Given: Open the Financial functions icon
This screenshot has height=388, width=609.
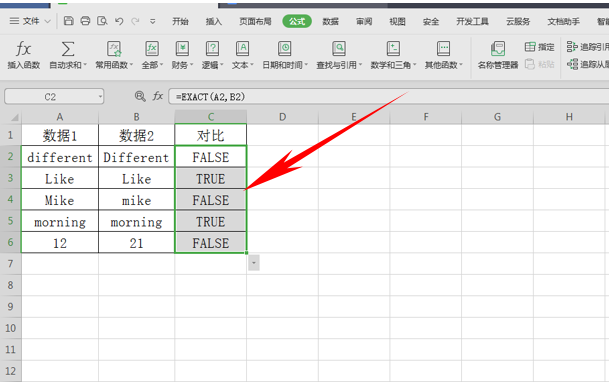Looking at the screenshot, I should (182, 49).
